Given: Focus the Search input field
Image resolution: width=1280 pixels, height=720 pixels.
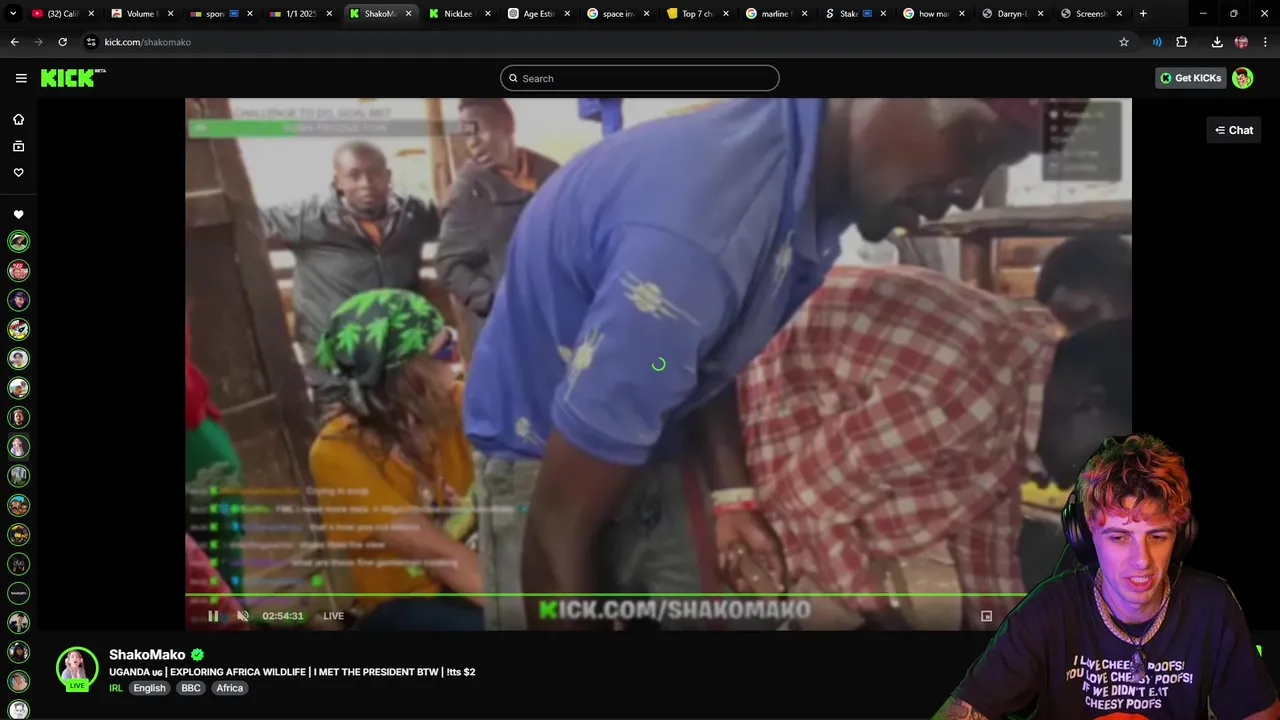Looking at the screenshot, I should coord(640,78).
